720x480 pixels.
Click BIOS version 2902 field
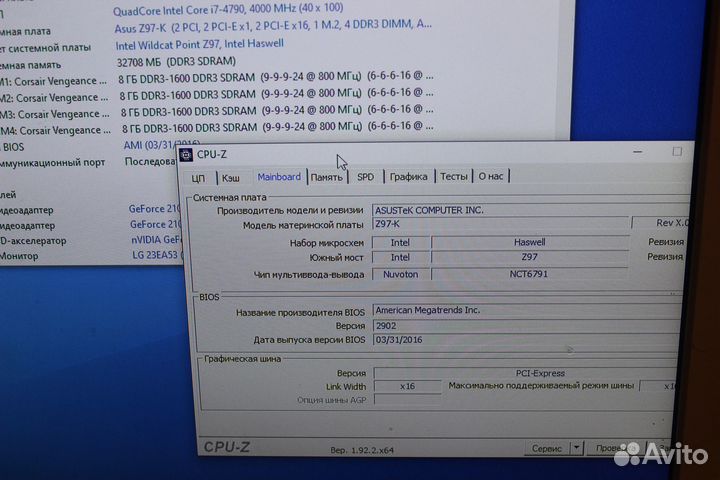[x=528, y=326]
